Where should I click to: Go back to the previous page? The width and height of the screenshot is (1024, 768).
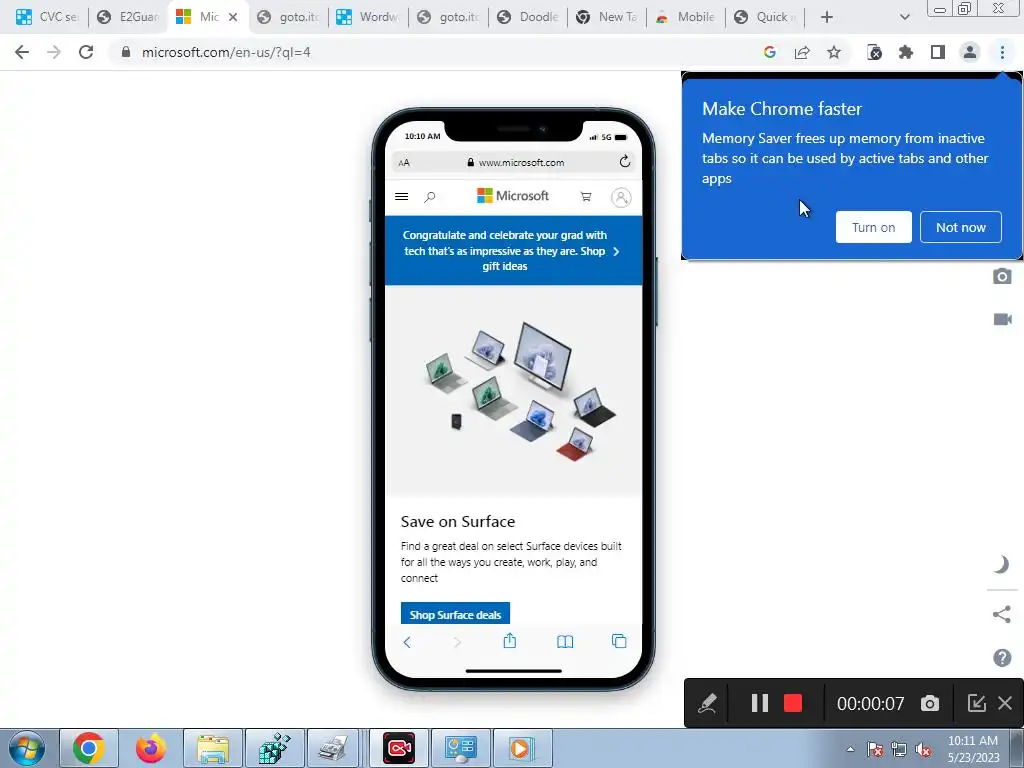[x=22, y=52]
